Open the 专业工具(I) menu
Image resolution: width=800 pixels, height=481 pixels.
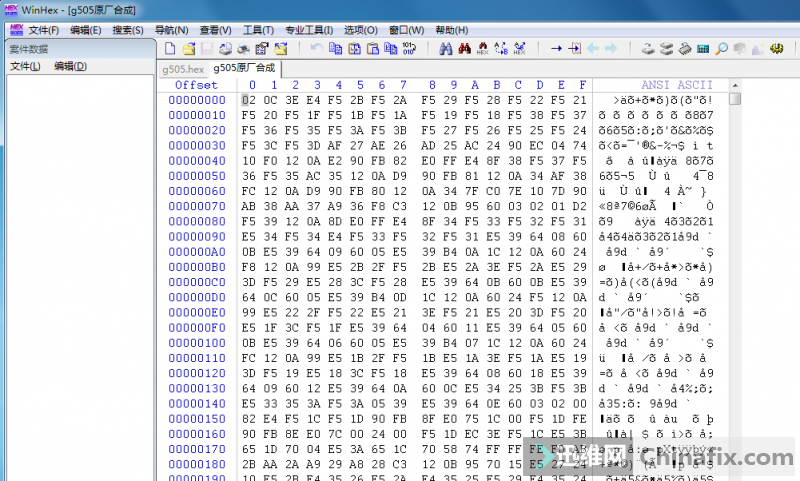pos(309,30)
